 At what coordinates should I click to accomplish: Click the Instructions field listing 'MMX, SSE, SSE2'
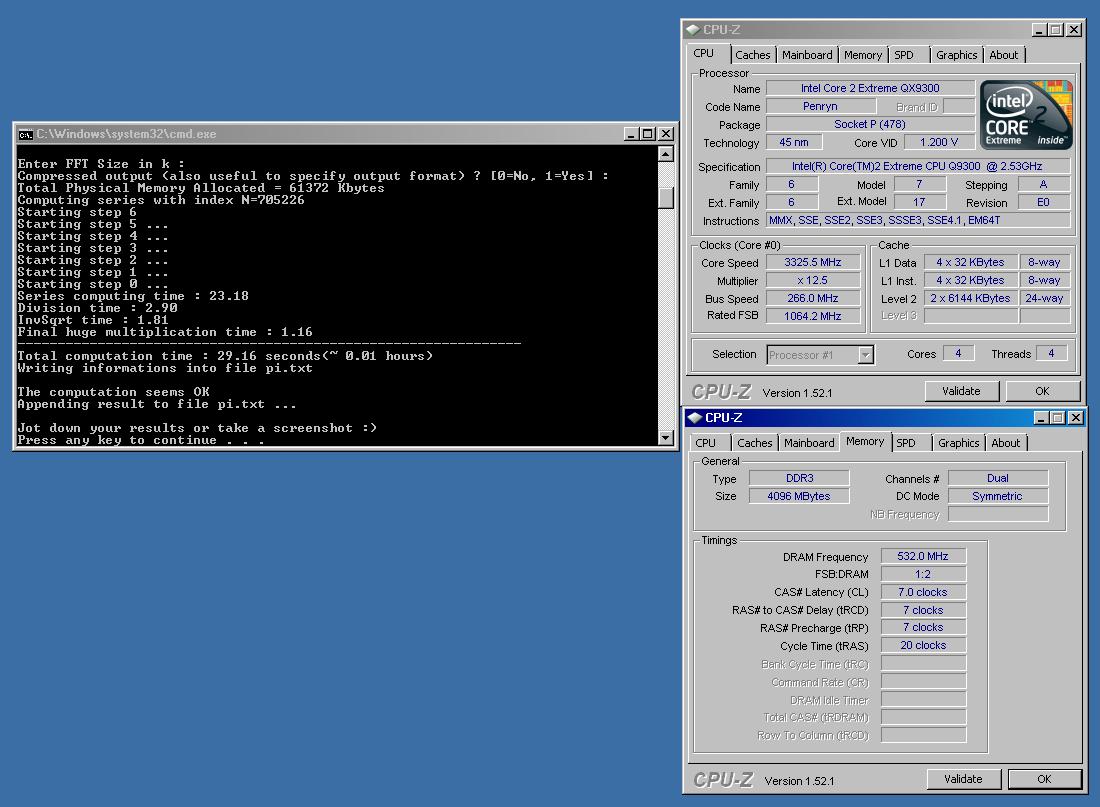(x=918, y=220)
